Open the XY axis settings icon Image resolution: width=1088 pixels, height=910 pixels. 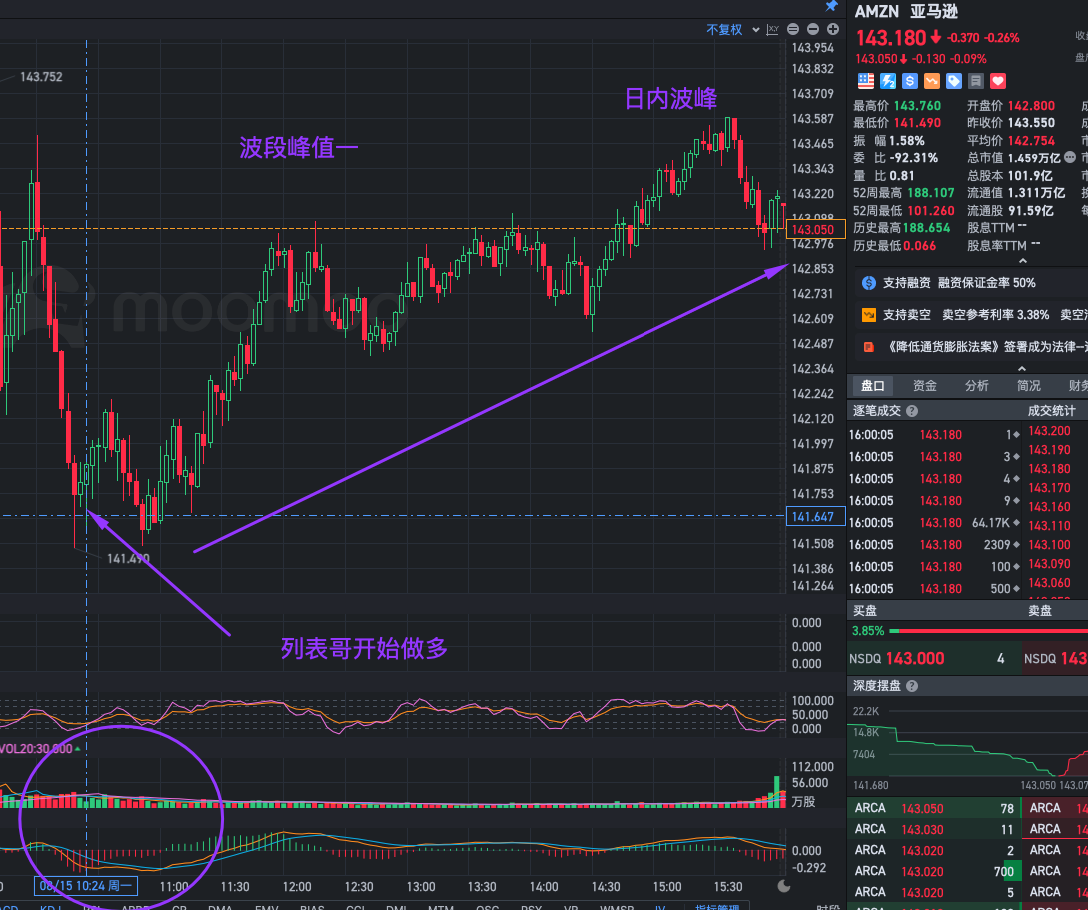point(772,29)
